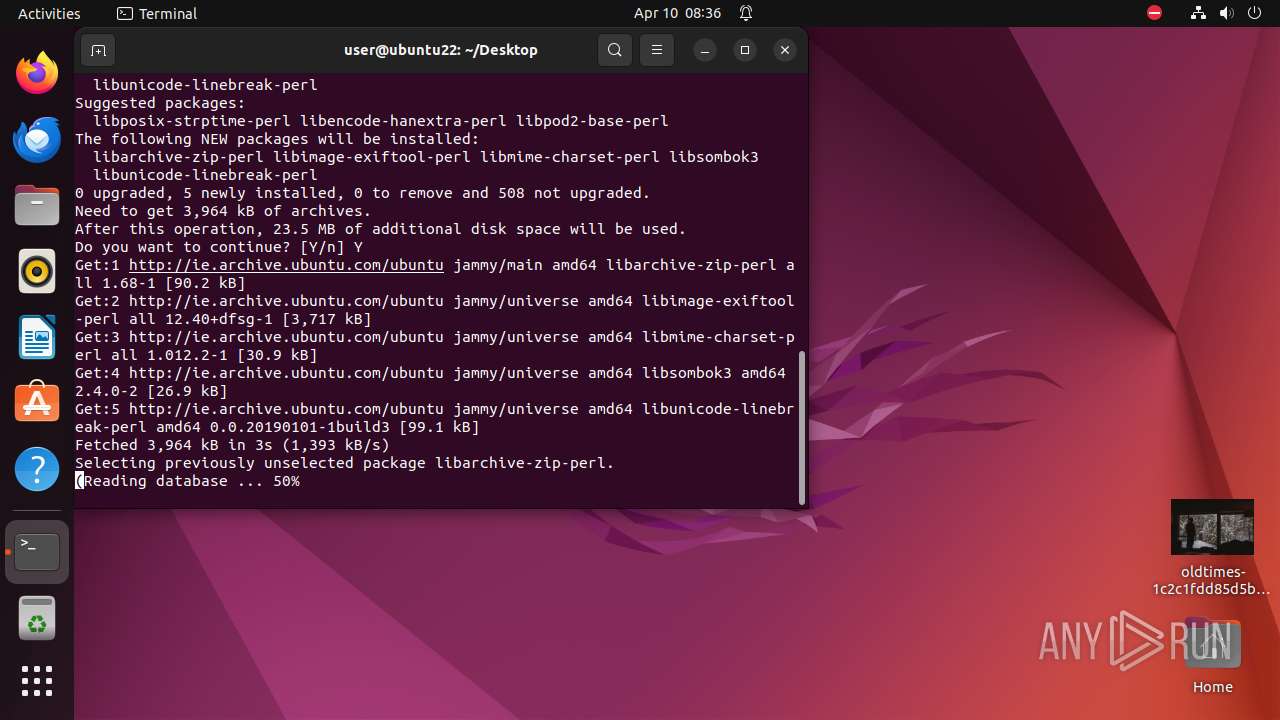Open Firefox from the dock
Image resolution: width=1280 pixels, height=720 pixels.
click(37, 73)
